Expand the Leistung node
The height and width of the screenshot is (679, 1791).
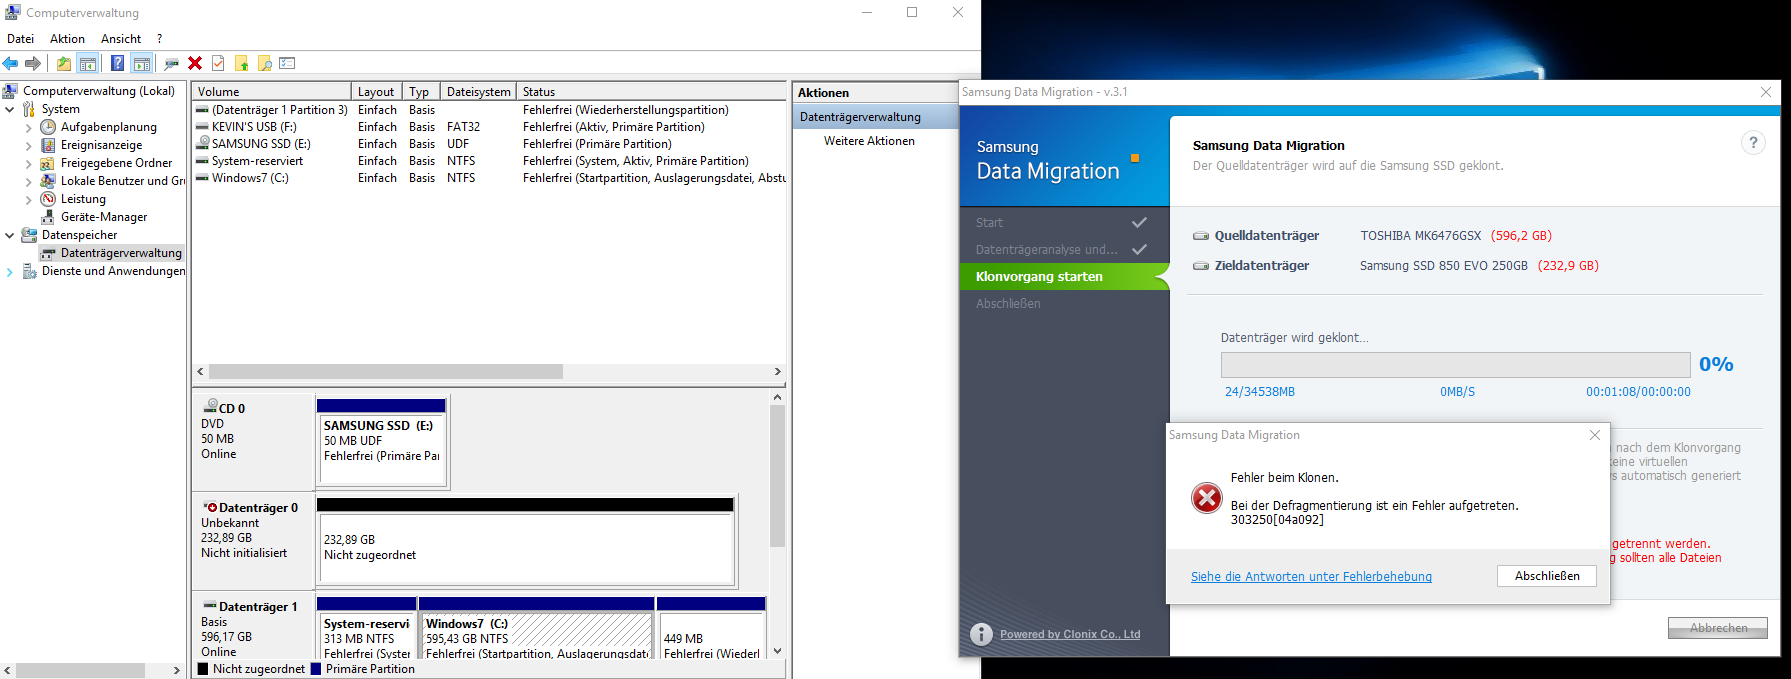28,199
